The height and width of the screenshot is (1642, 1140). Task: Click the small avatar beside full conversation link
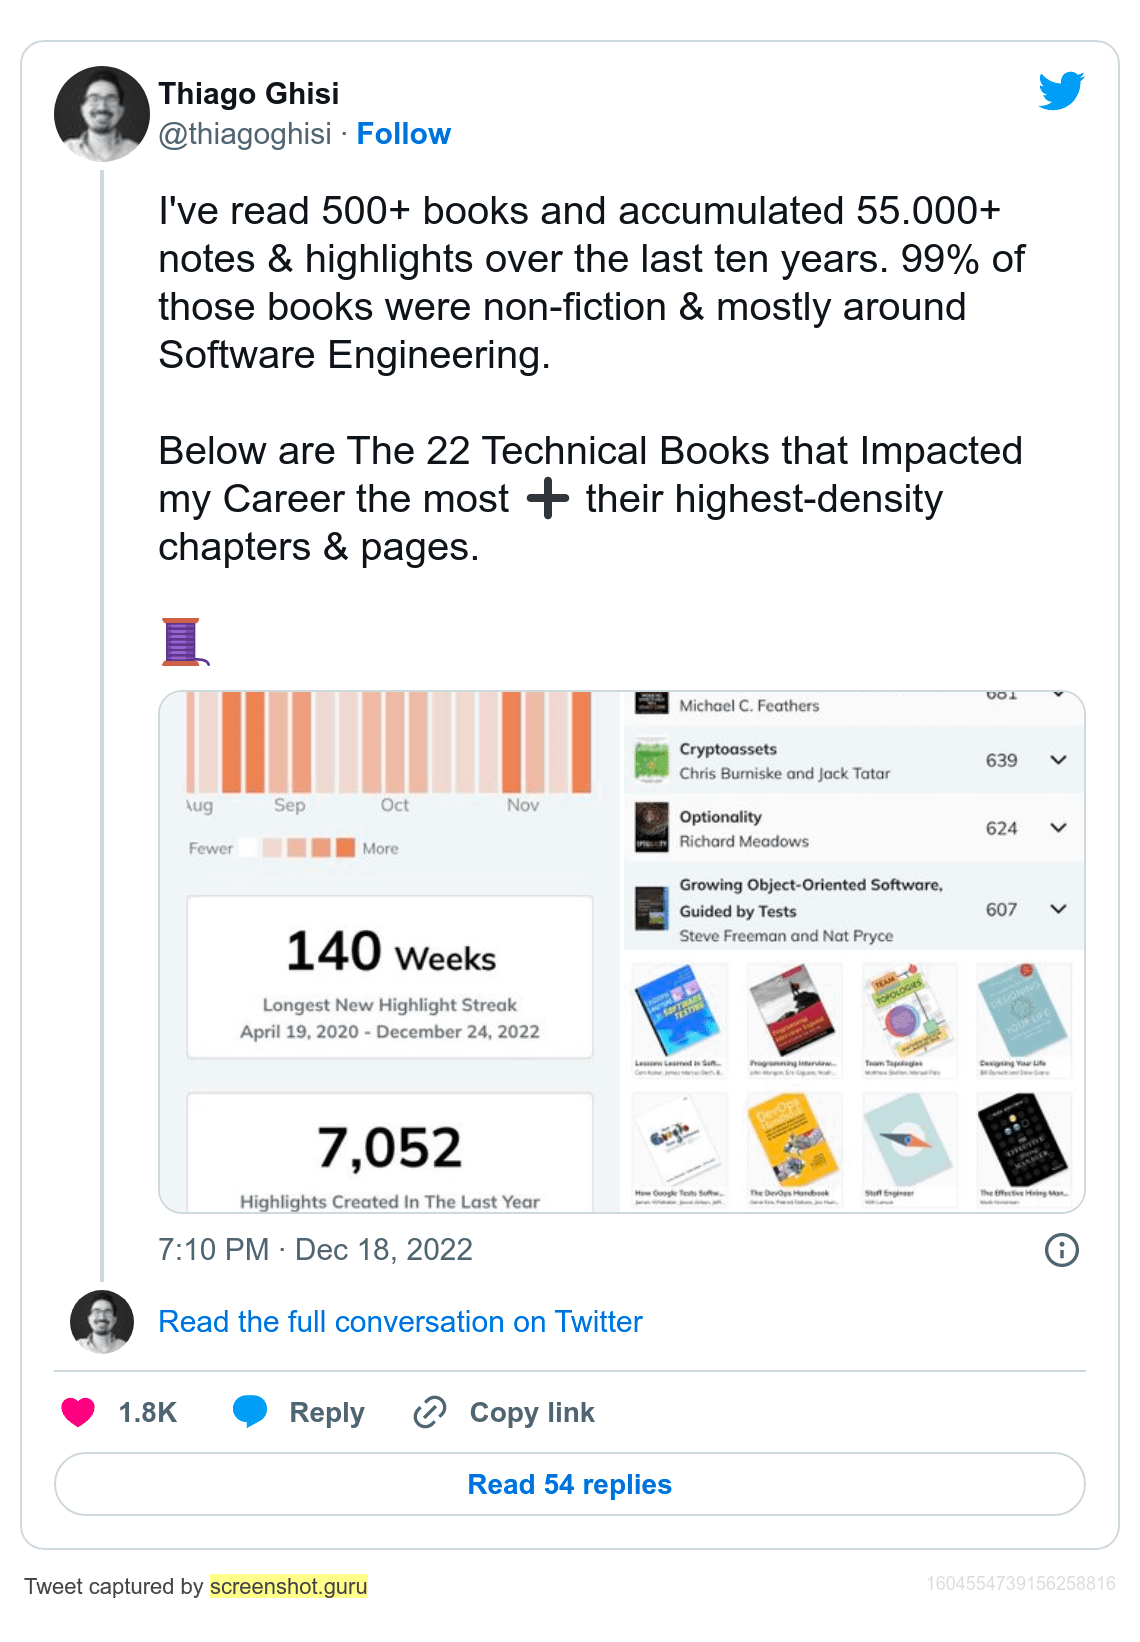(102, 1322)
